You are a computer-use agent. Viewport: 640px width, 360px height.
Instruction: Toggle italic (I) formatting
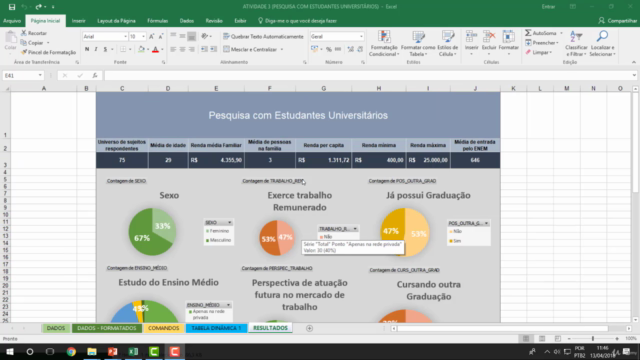(x=96, y=49)
